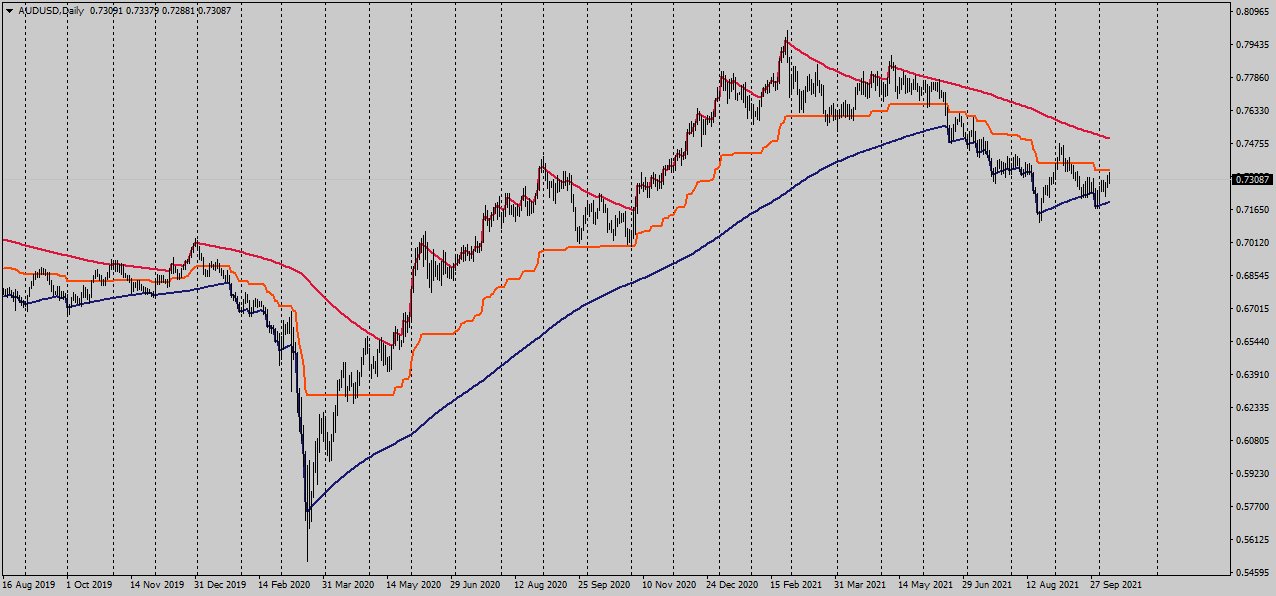Open the chart symbol dropdown arrow
The width and height of the screenshot is (1276, 596).
(10, 12)
